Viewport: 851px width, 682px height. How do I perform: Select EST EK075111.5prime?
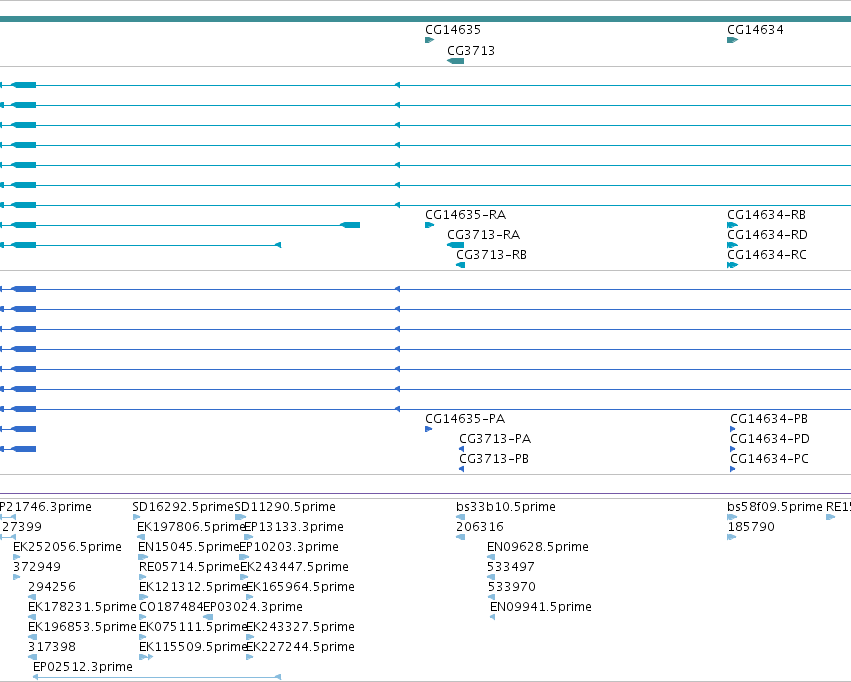[193, 627]
